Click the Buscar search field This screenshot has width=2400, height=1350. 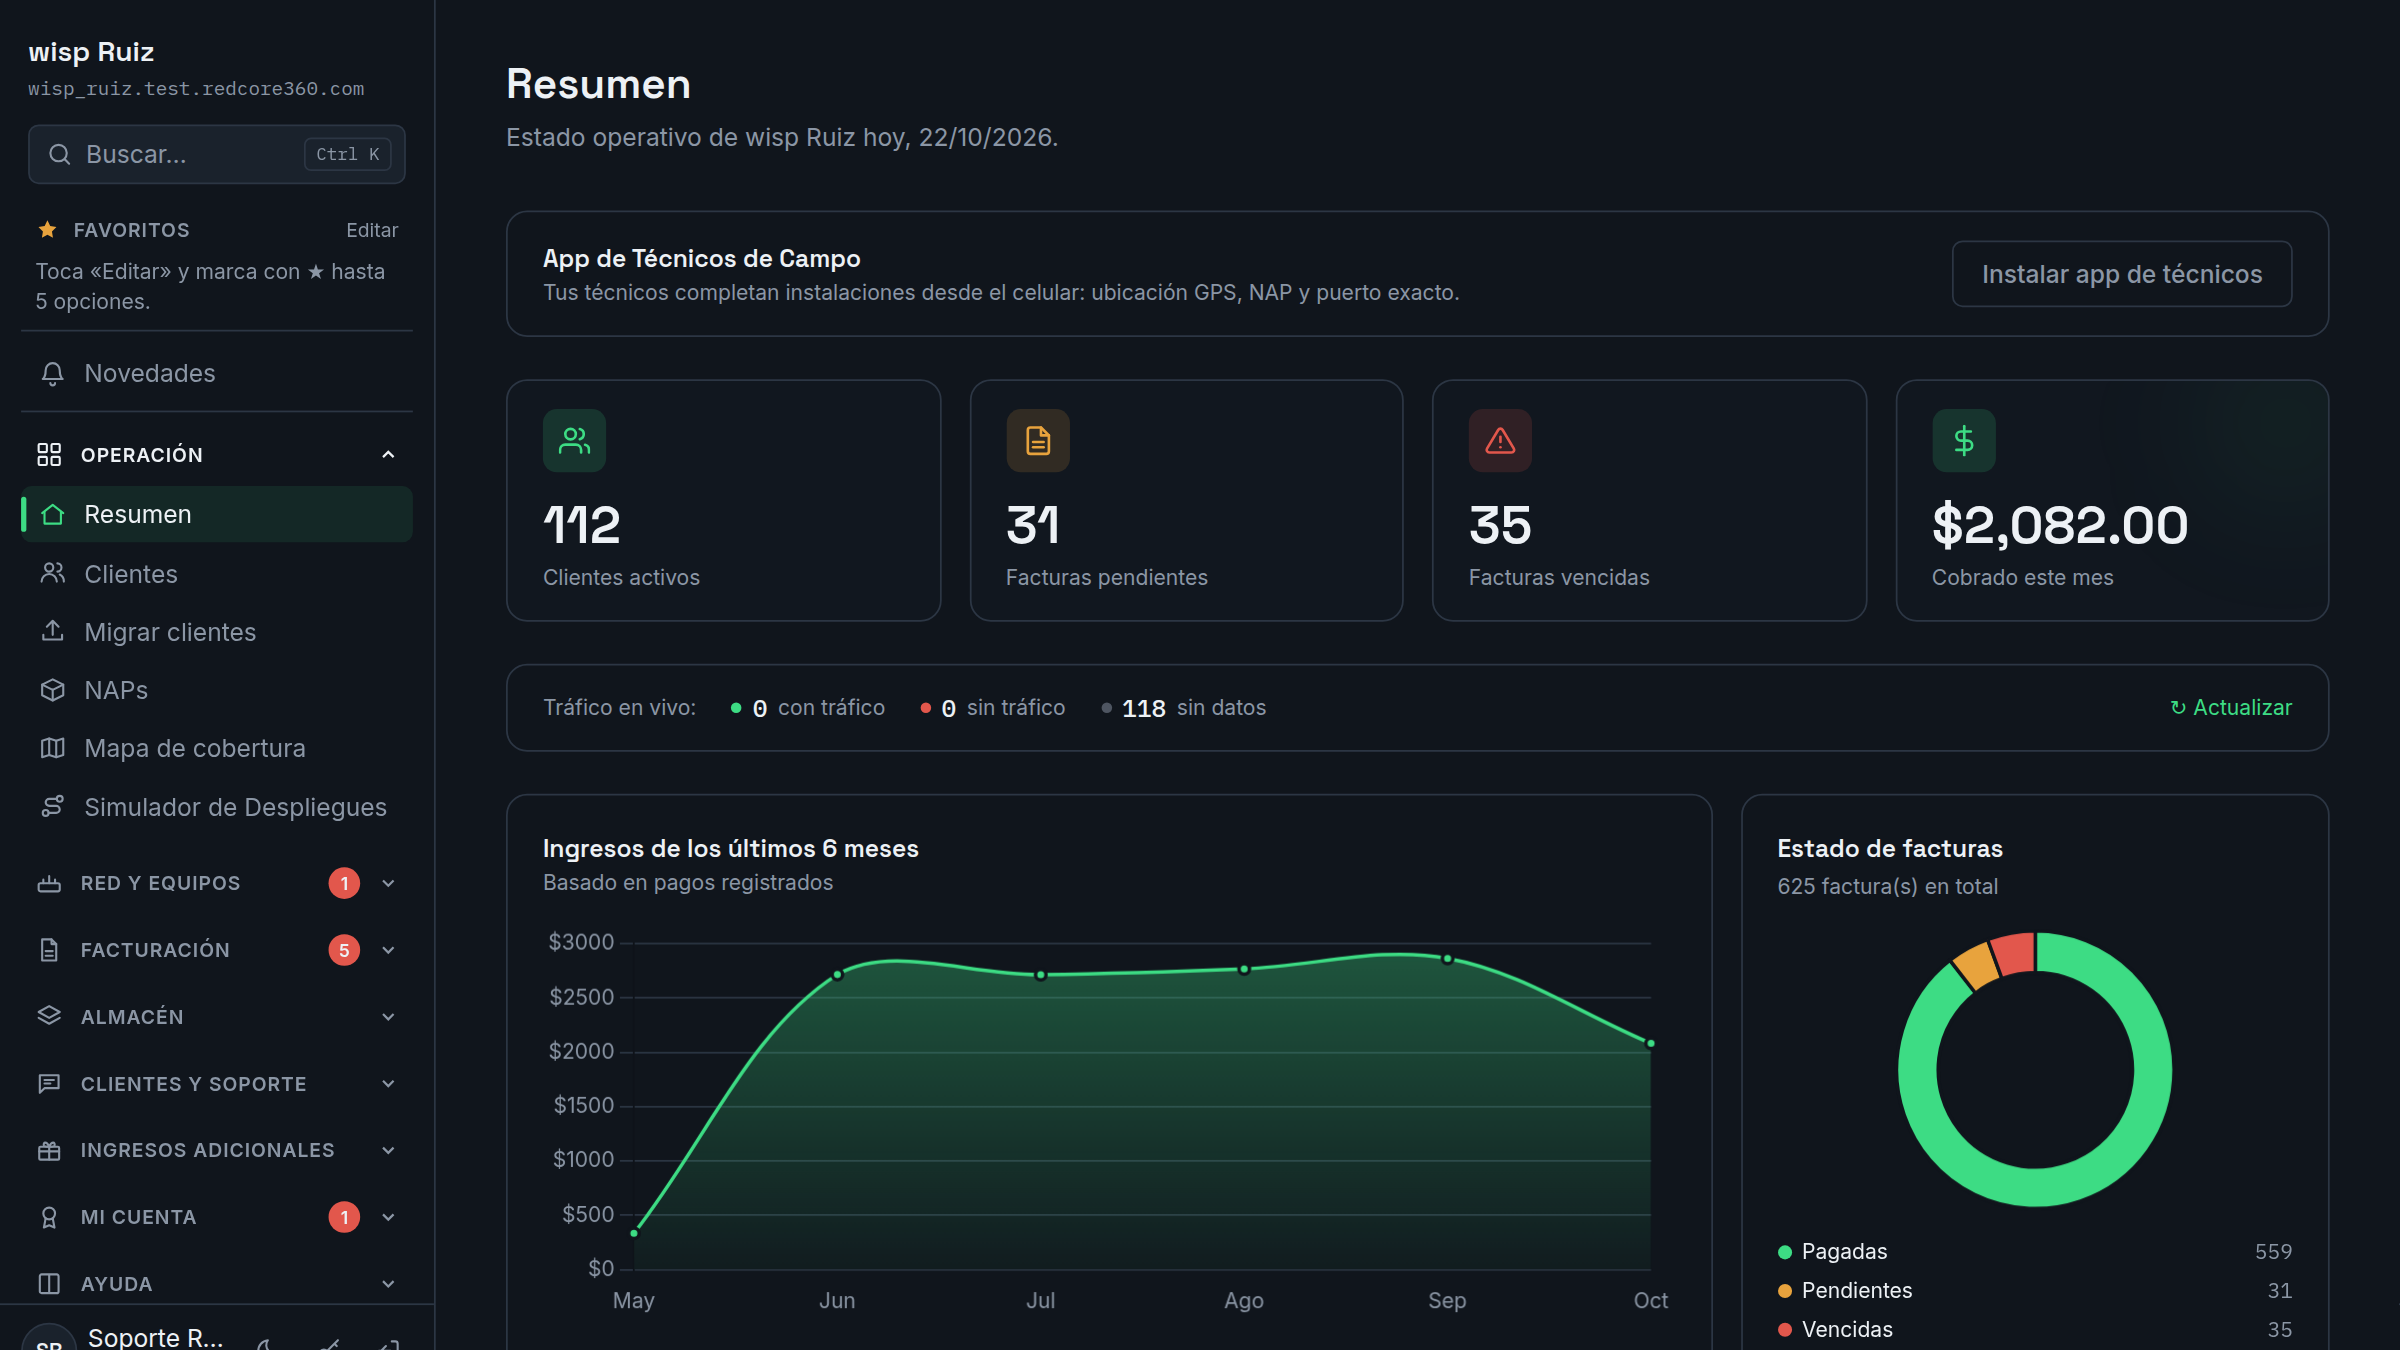[217, 154]
